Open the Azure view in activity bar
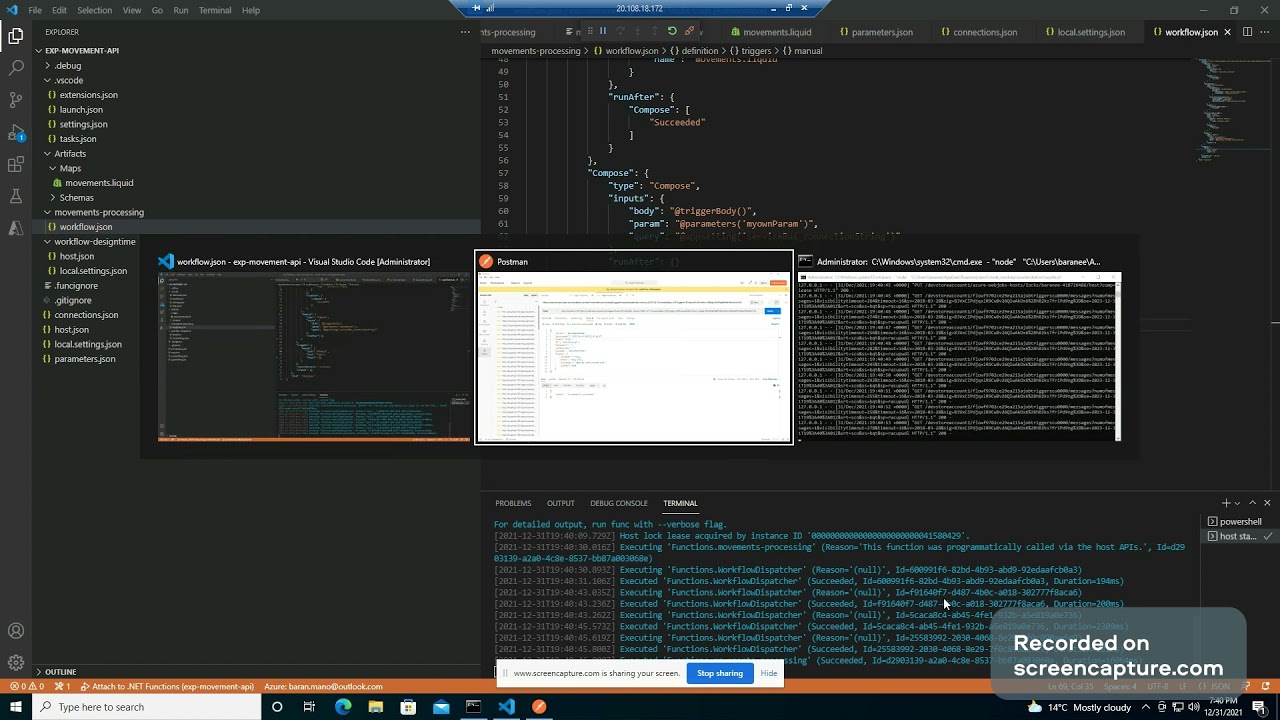The height and width of the screenshot is (720, 1280). (16, 228)
